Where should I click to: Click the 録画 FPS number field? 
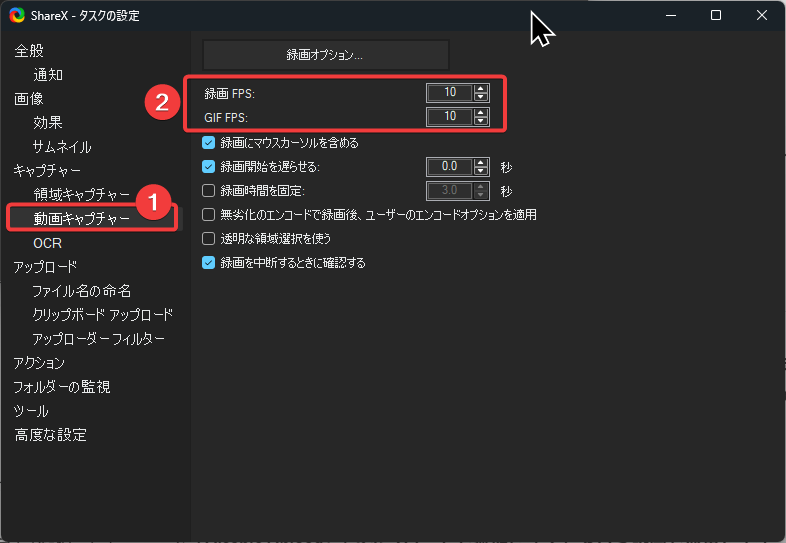pyautogui.click(x=449, y=92)
